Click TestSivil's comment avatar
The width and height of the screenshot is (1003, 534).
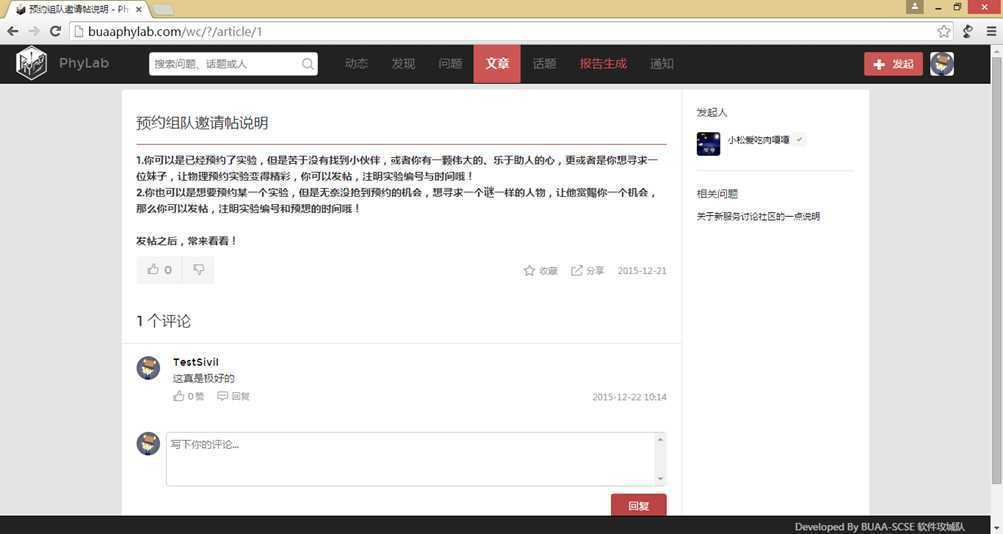(148, 368)
